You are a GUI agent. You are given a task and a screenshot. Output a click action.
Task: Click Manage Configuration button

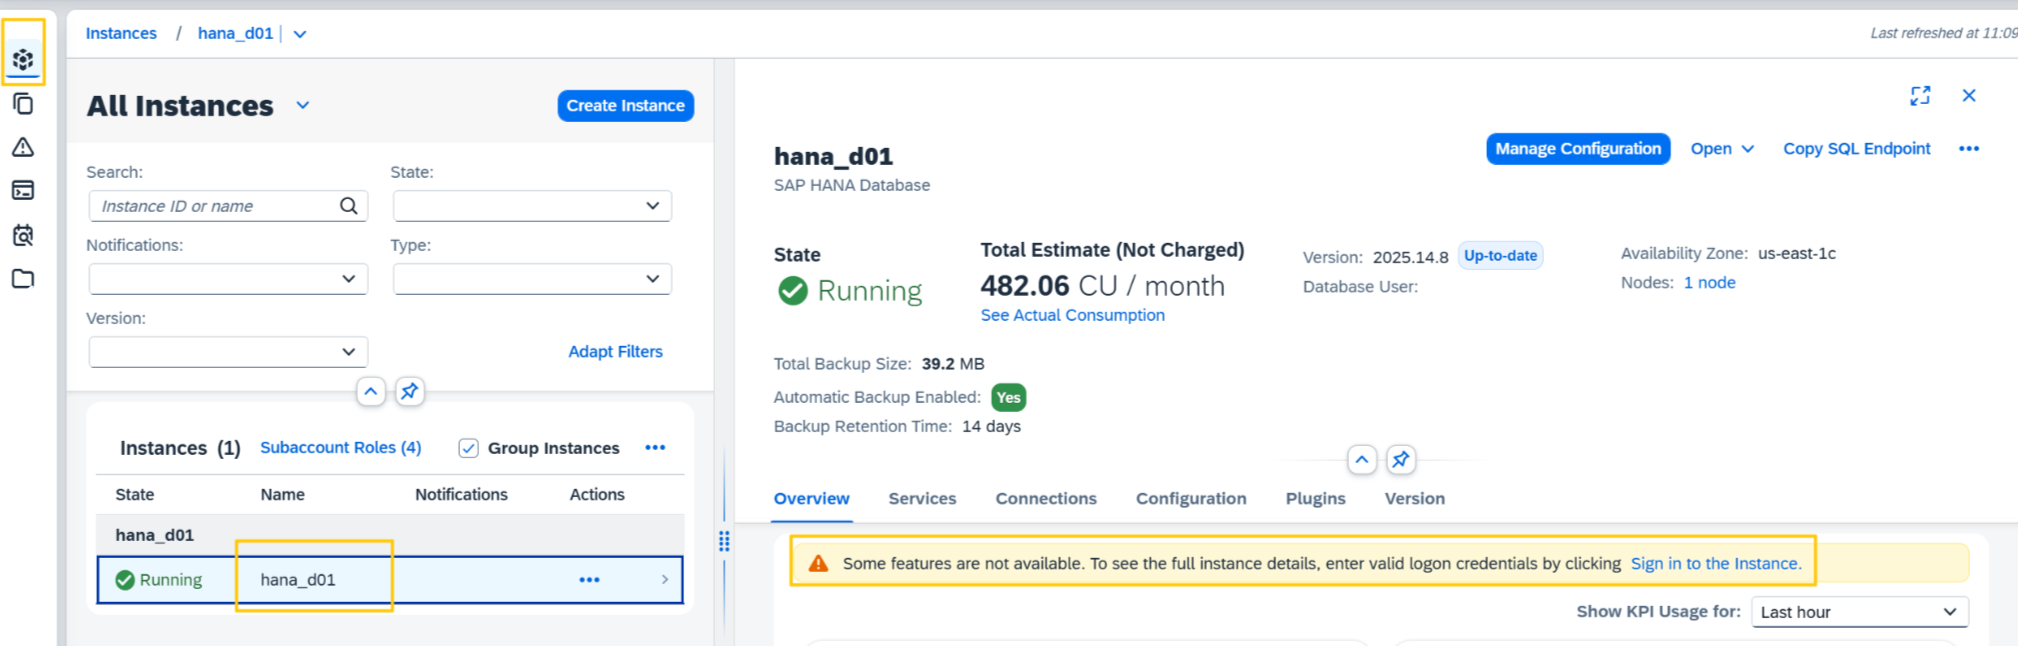click(x=1578, y=149)
